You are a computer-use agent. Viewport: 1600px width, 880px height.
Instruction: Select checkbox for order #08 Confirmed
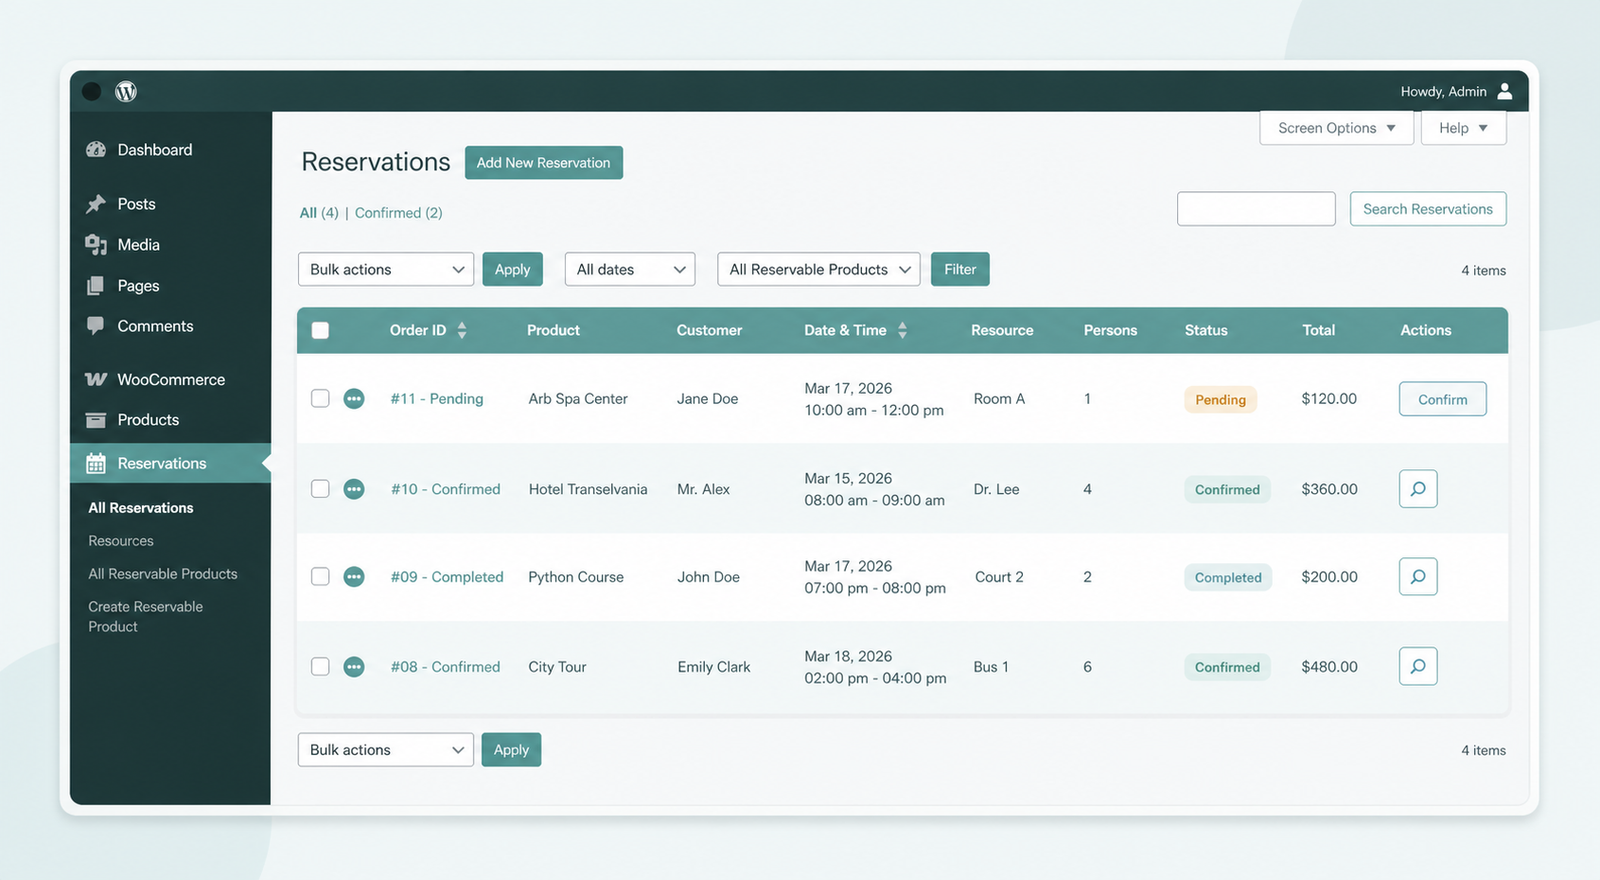pos(320,666)
